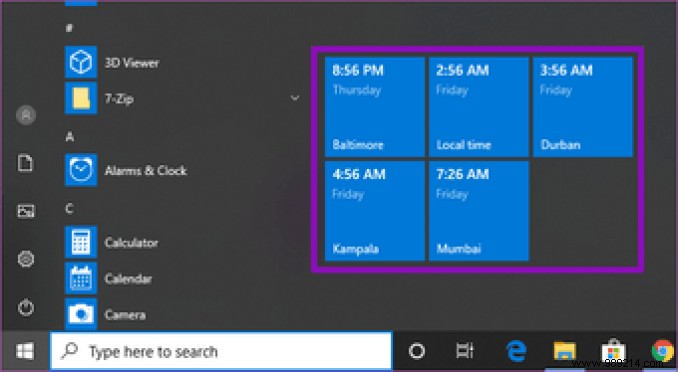Select the Calendar label text
Viewport: 678px width, 372px height.
pyautogui.click(x=128, y=279)
